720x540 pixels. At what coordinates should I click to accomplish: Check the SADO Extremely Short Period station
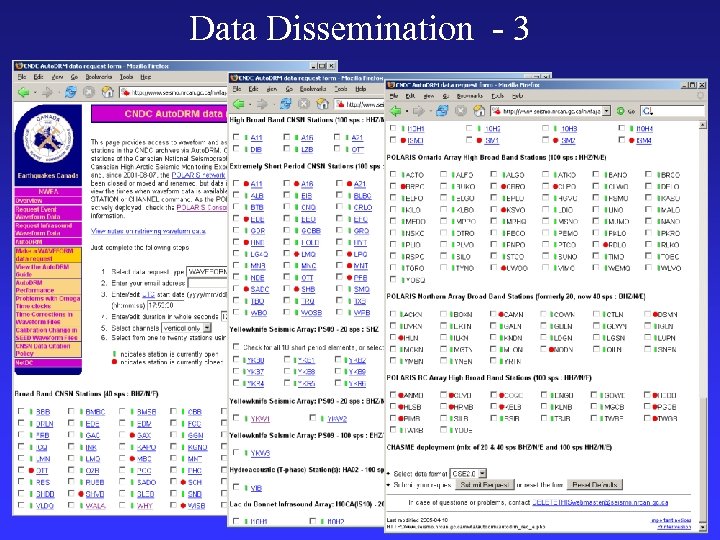[236, 288]
